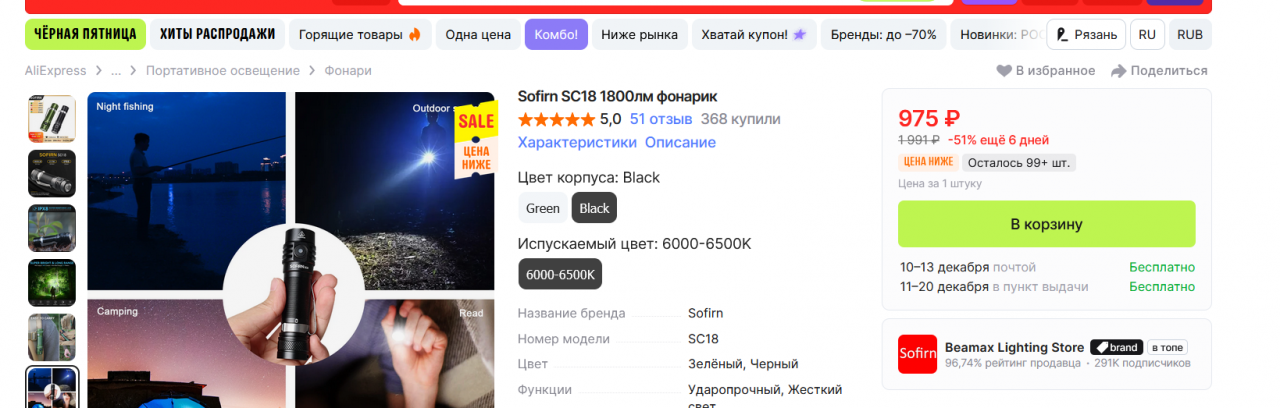
Task: Open the RU language selector
Action: tap(1147, 34)
